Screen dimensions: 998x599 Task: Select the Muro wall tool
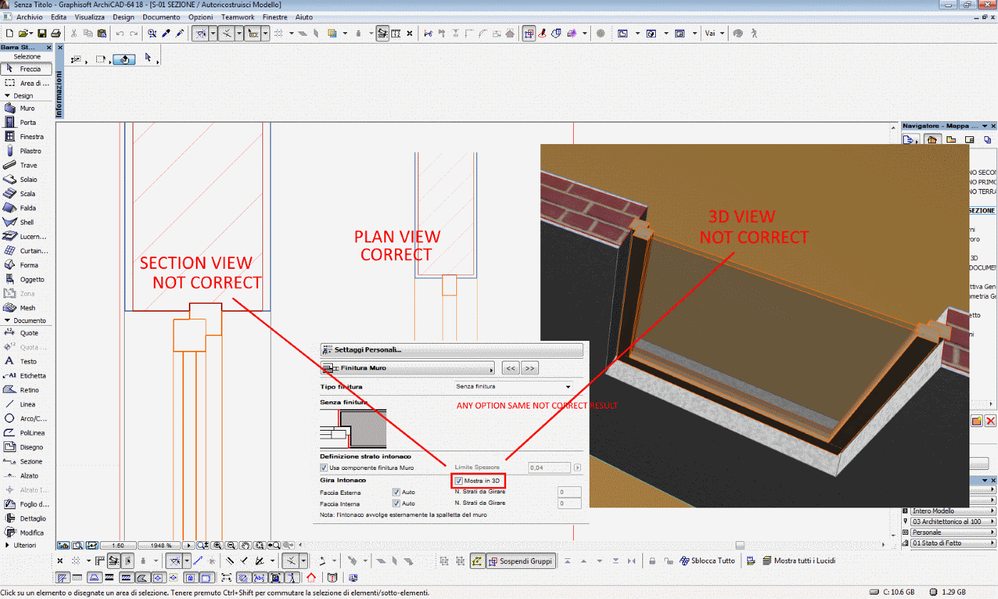pos(27,108)
